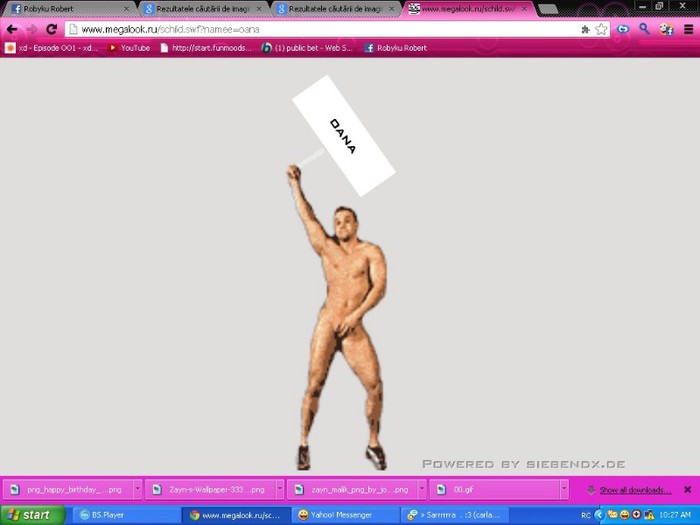
Task: Click the new tab button
Action: pos(547,9)
